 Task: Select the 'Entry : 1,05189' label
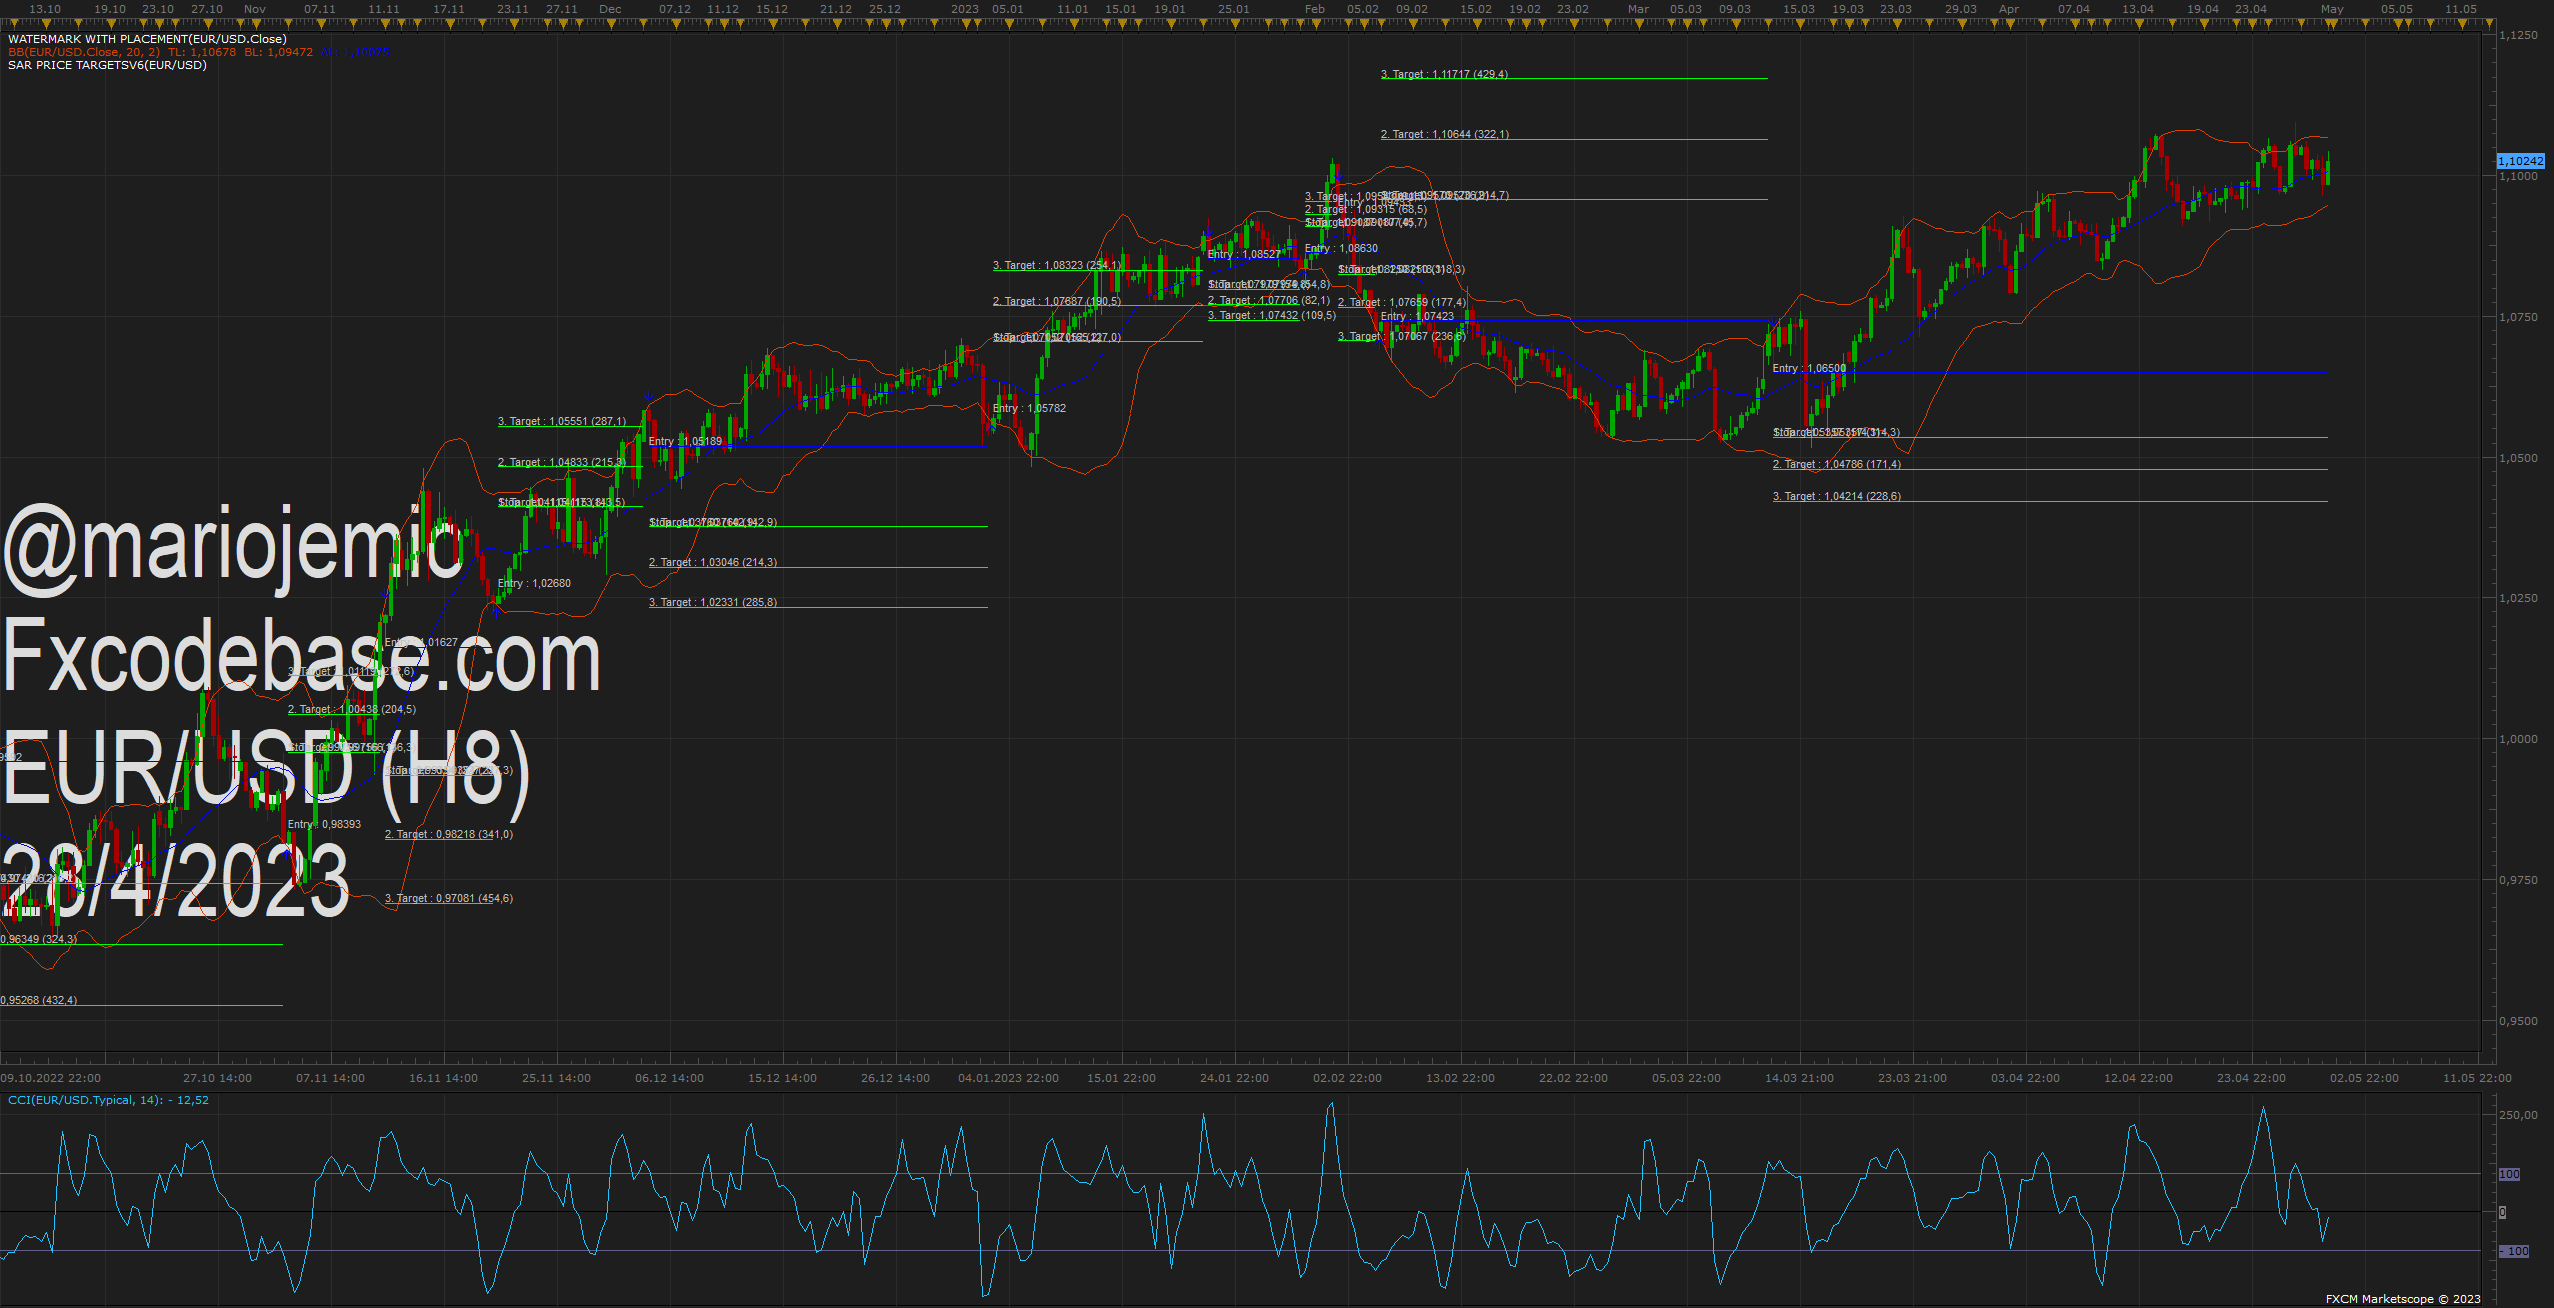(685, 442)
